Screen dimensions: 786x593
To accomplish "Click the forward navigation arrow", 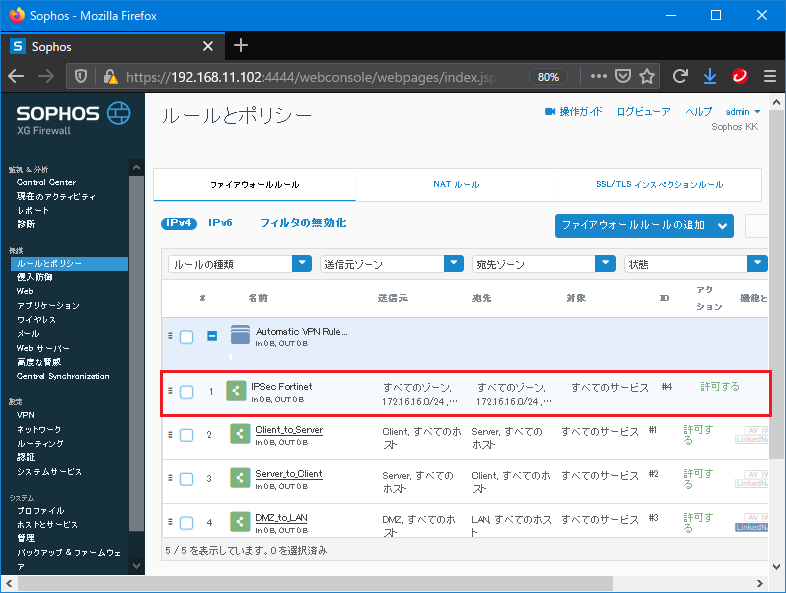I will point(46,76).
